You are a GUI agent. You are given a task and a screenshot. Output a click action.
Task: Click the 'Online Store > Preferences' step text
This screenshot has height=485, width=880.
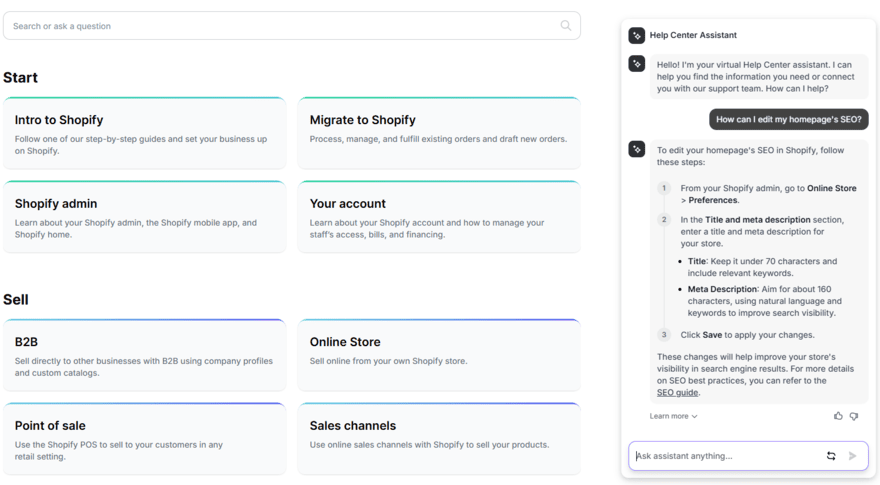[x=769, y=194]
